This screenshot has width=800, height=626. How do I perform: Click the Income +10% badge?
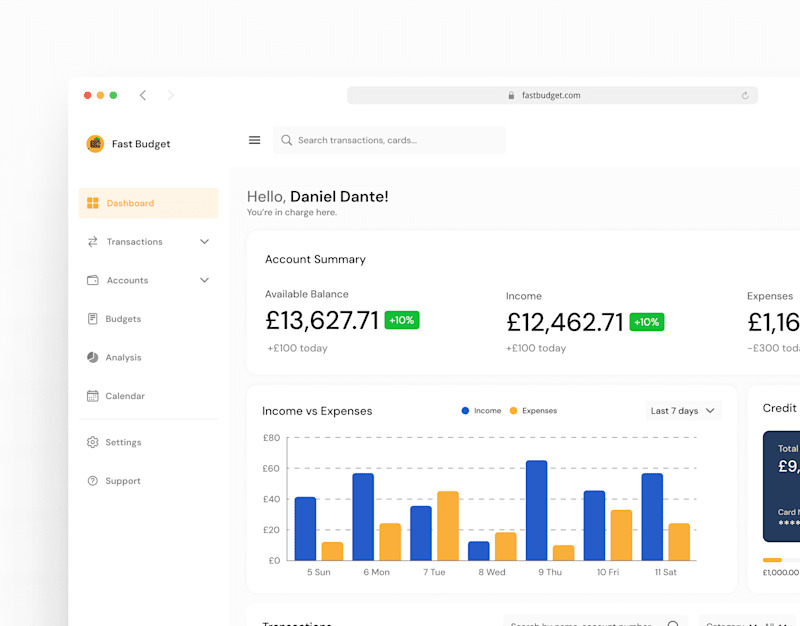tap(647, 322)
